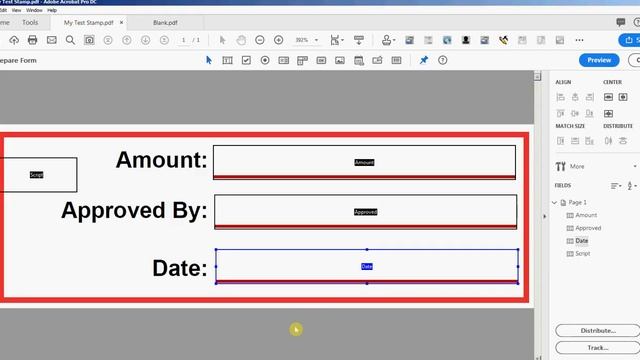This screenshot has width=640, height=360.
Task: Click the page number input box
Action: (x=184, y=40)
